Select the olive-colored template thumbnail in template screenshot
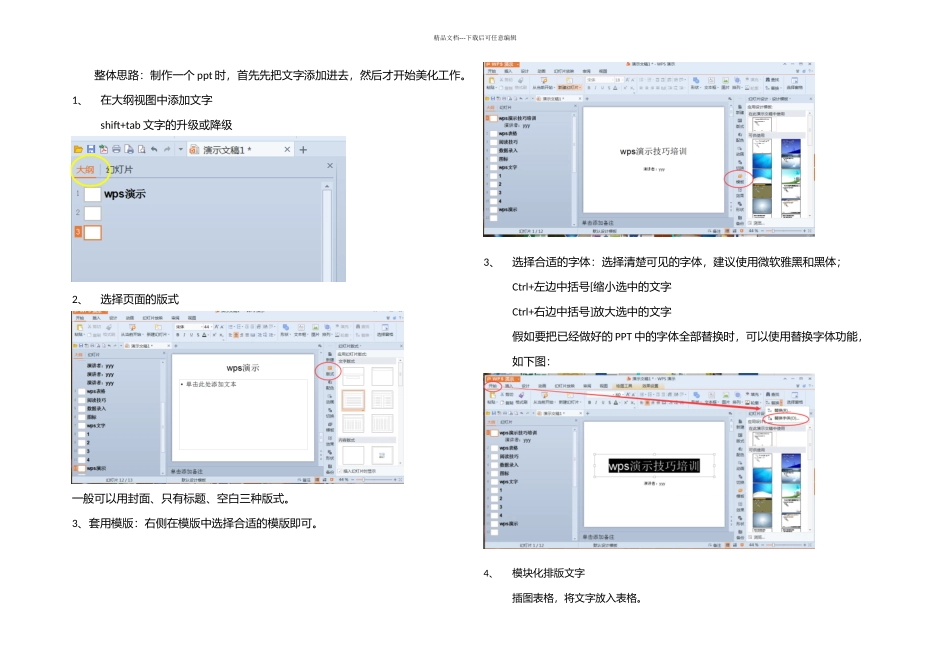 (x=762, y=193)
